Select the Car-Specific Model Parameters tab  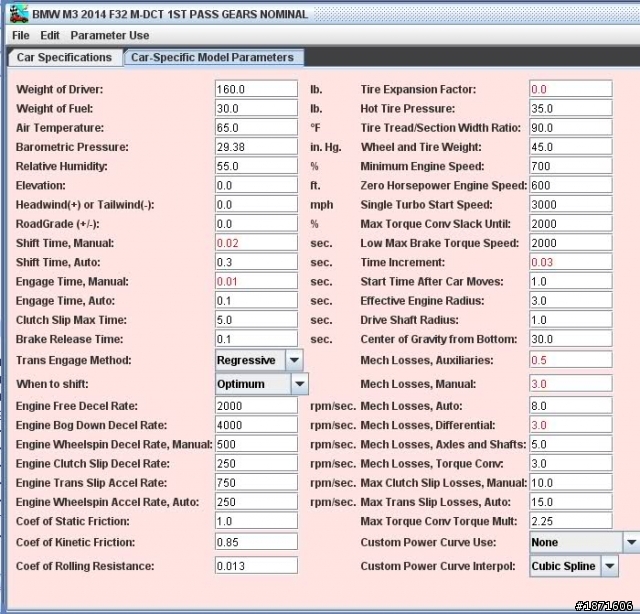tap(213, 57)
